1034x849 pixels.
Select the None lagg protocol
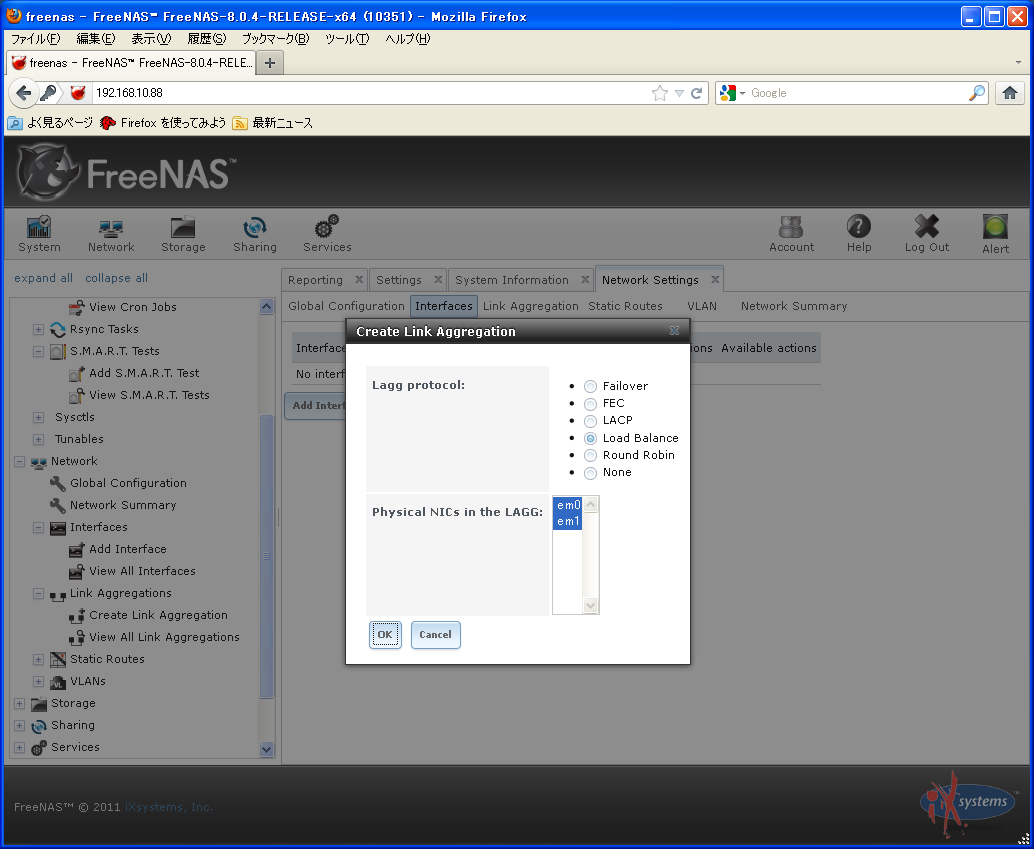pyautogui.click(x=590, y=472)
